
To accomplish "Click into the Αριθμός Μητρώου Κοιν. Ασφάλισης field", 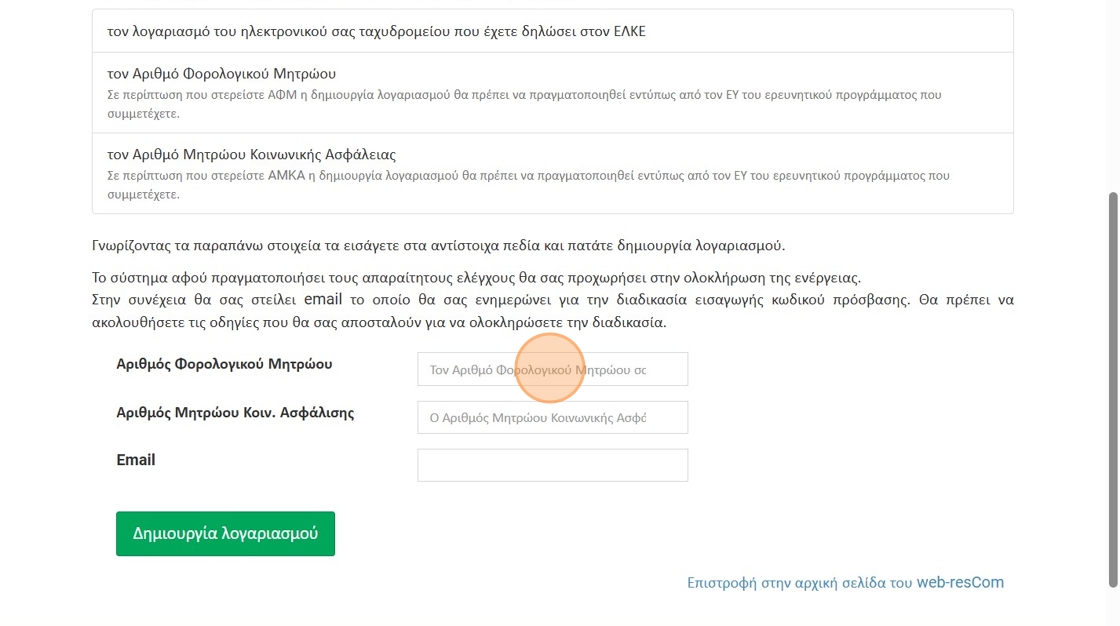I will [552, 417].
